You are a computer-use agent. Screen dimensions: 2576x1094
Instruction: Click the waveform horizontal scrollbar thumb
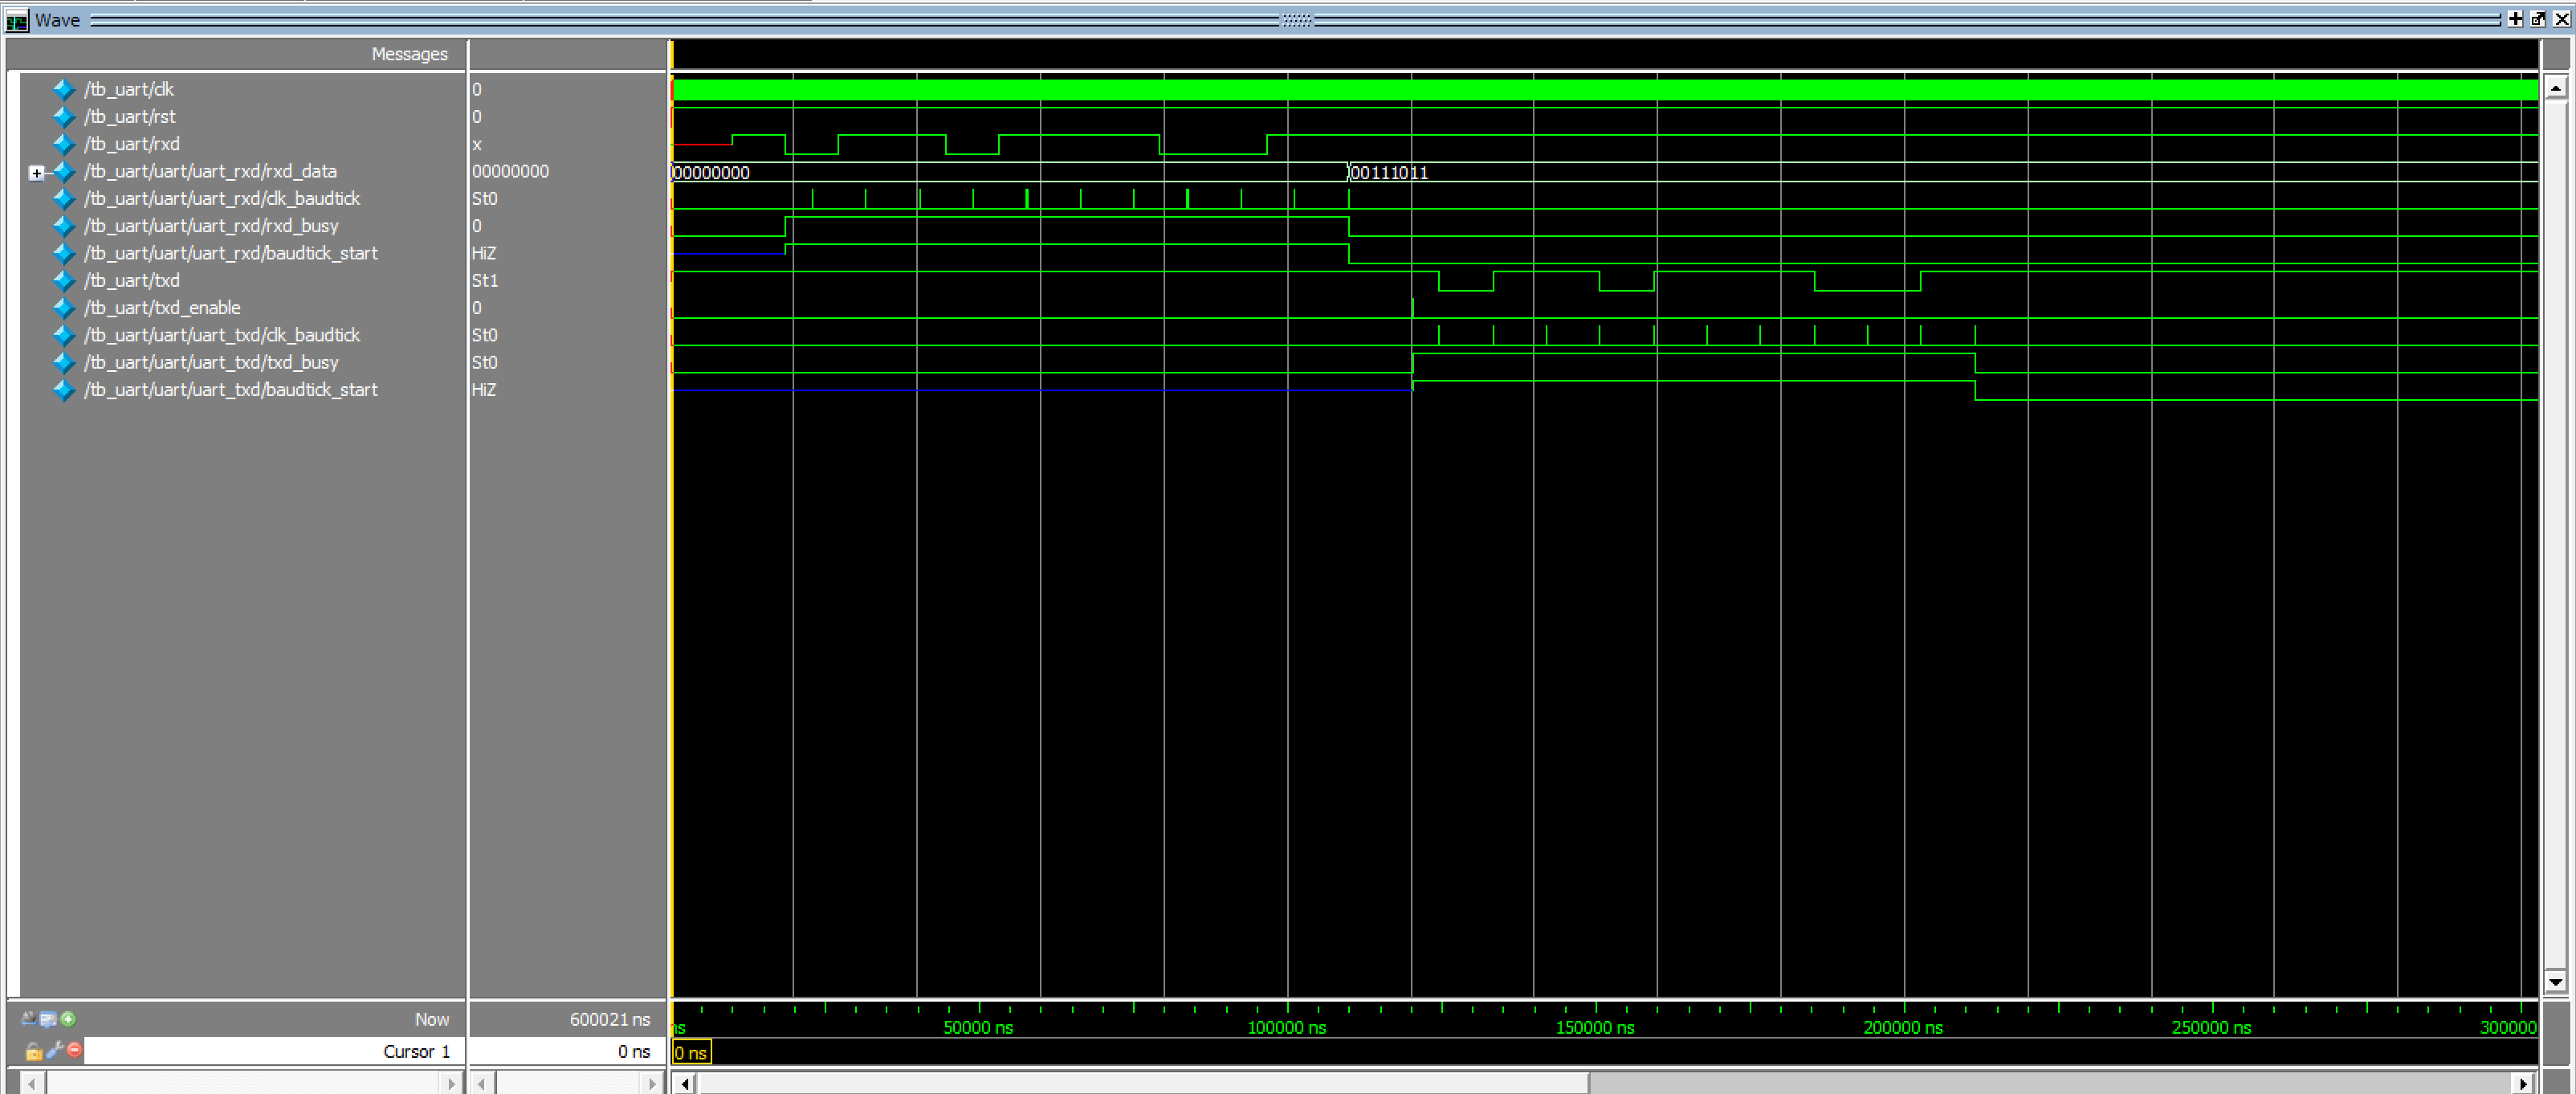pos(1143,1083)
